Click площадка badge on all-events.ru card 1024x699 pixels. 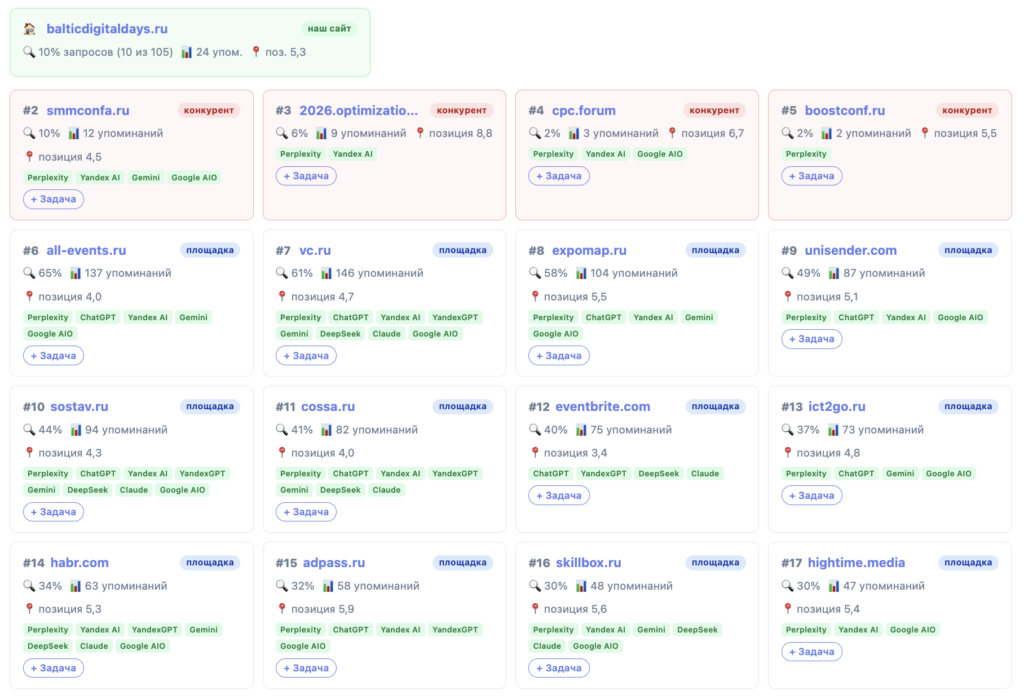pos(210,250)
